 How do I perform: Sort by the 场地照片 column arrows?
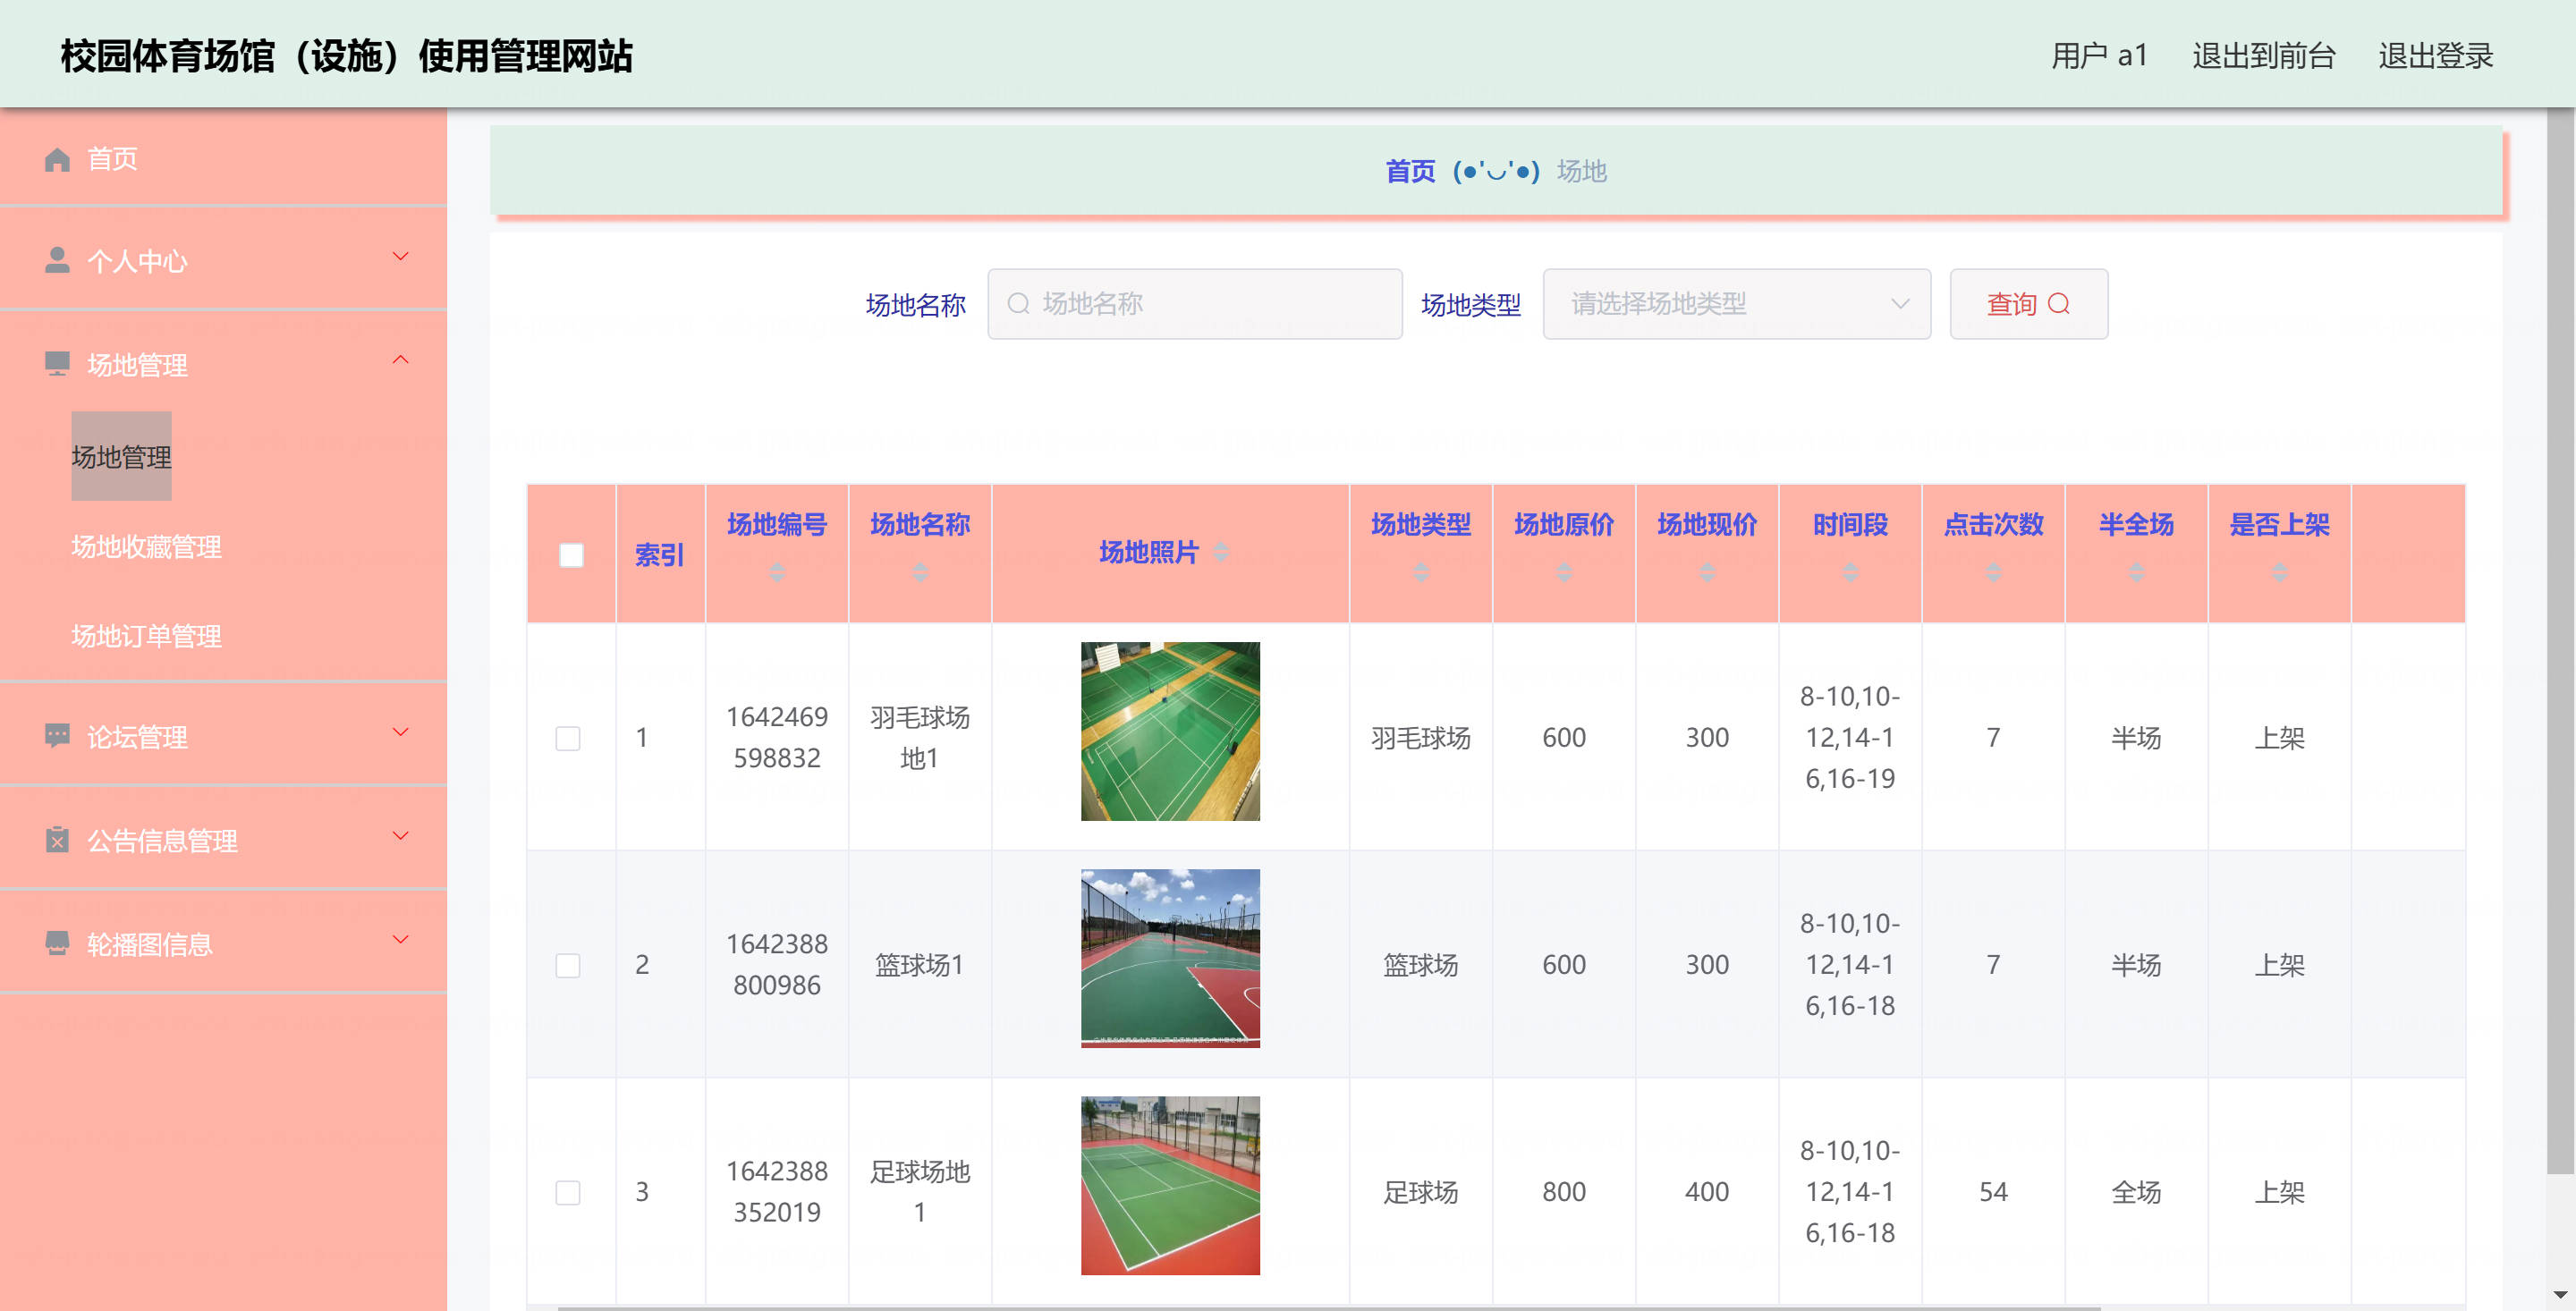[1221, 551]
